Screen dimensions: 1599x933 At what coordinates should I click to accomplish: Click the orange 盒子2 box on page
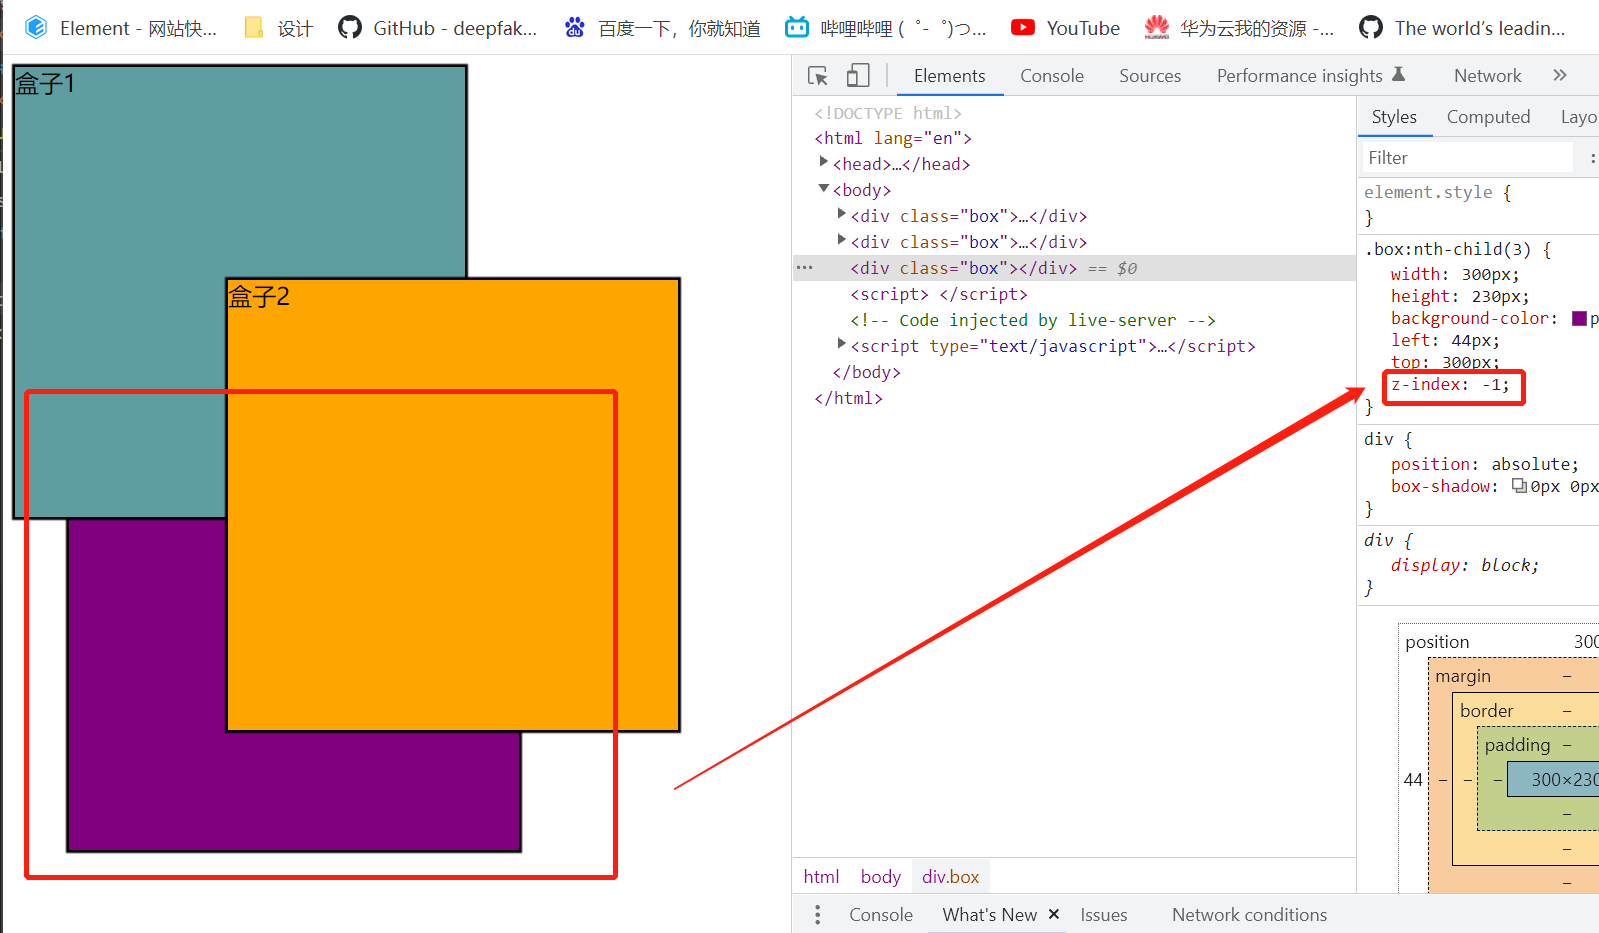pos(453,505)
